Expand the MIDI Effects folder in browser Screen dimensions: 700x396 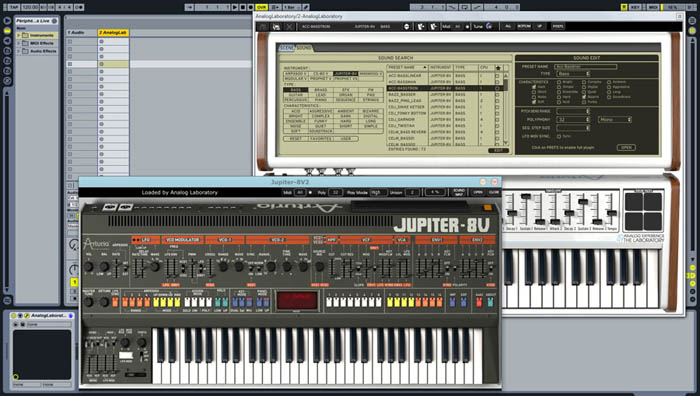point(19,43)
